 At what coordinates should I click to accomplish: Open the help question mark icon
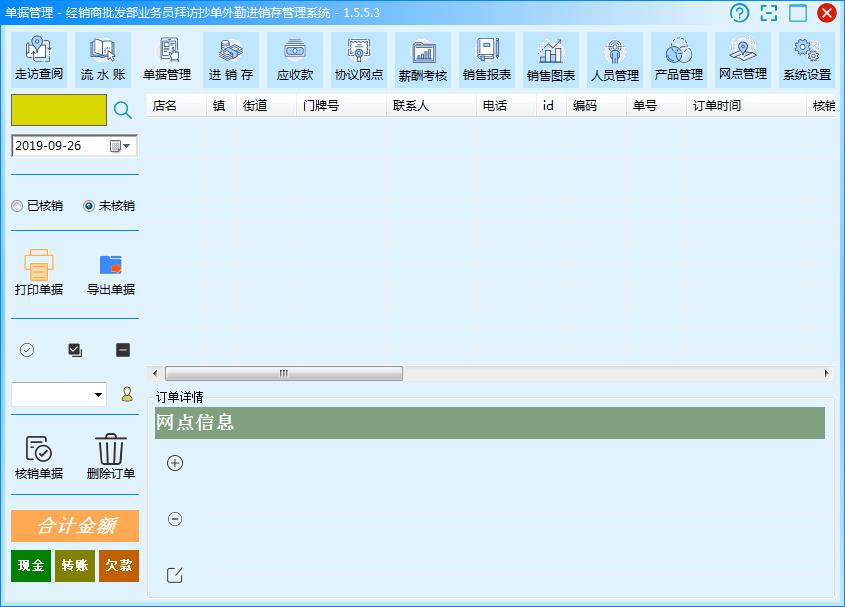coord(739,12)
